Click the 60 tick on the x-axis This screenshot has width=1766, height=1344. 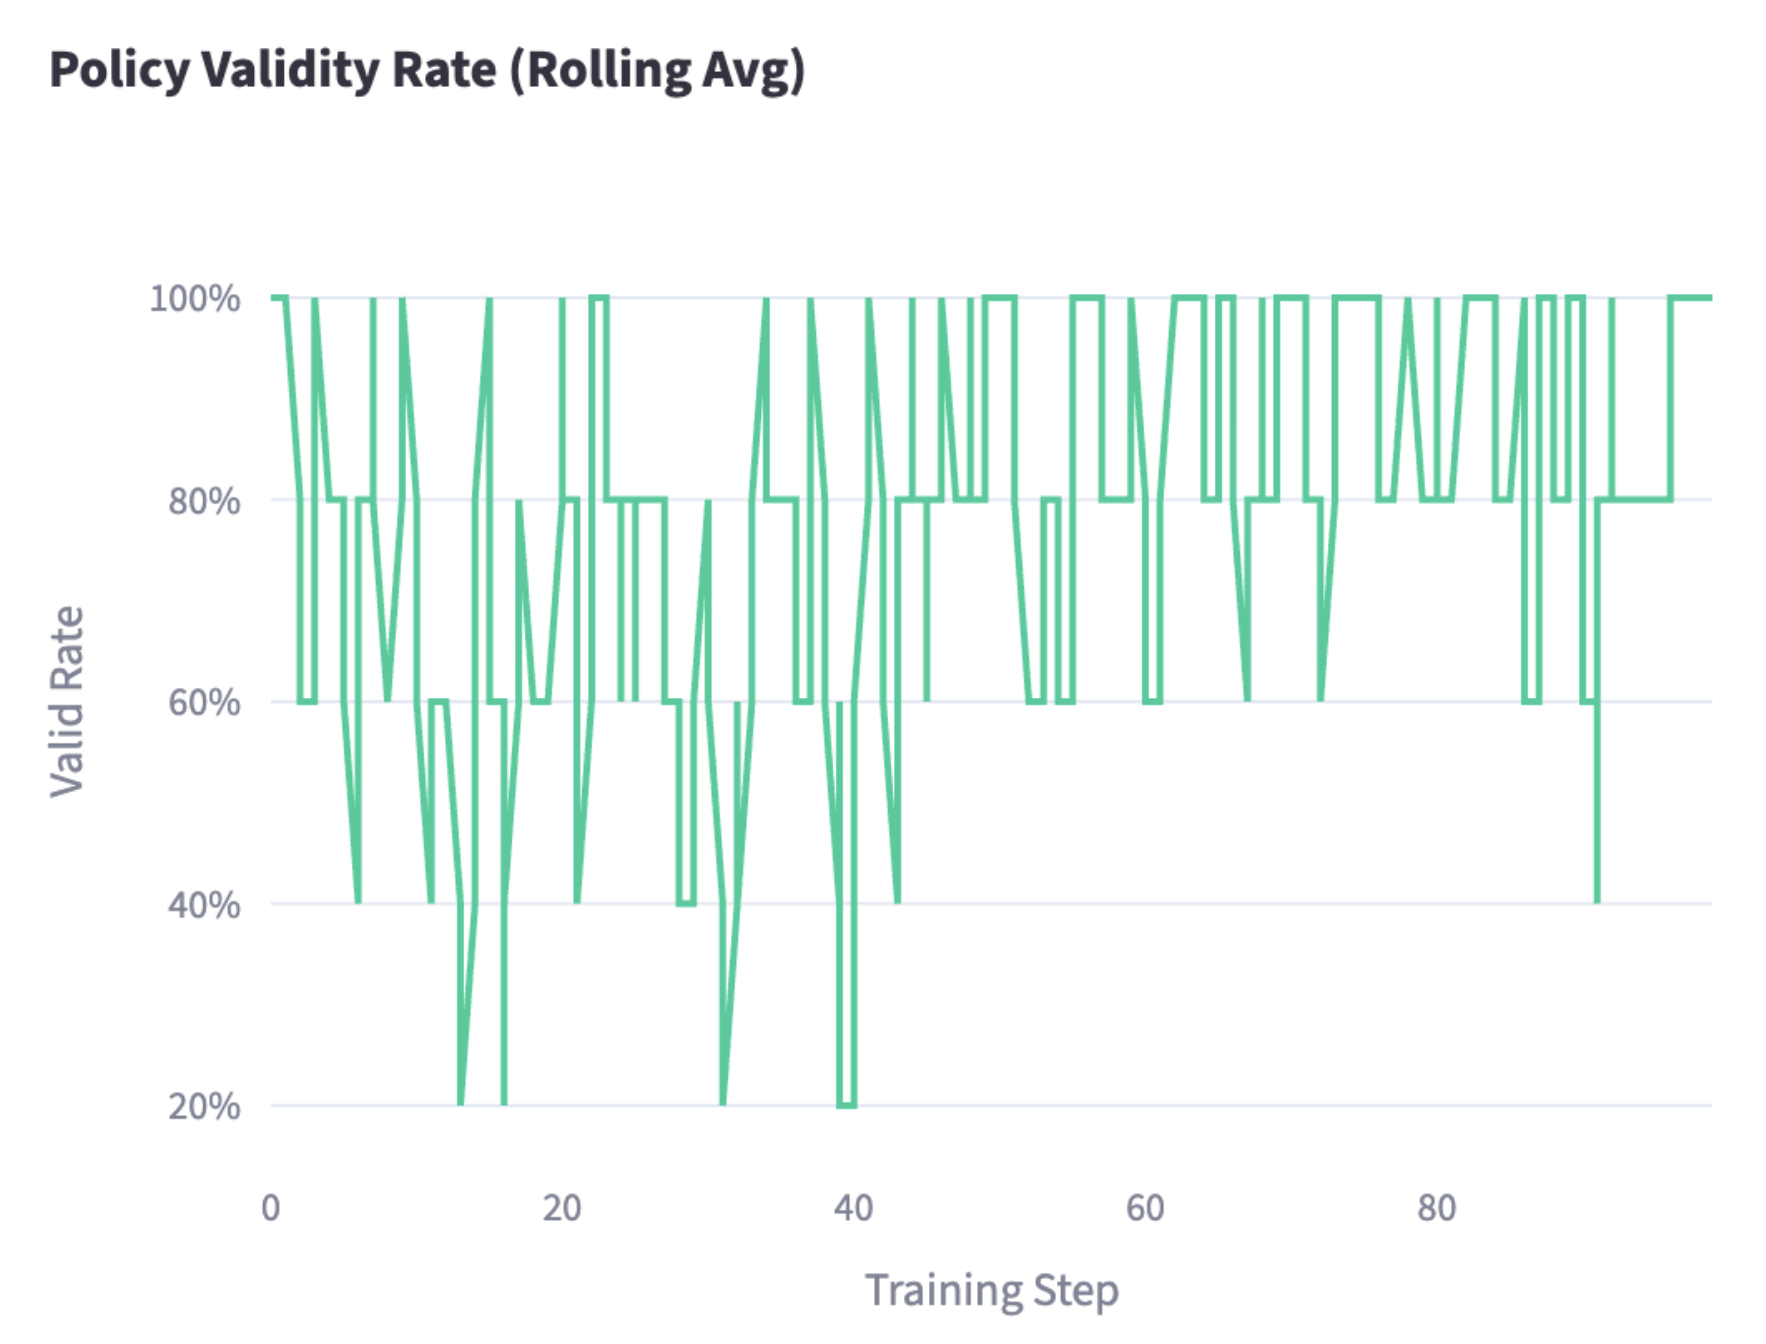click(1145, 1208)
